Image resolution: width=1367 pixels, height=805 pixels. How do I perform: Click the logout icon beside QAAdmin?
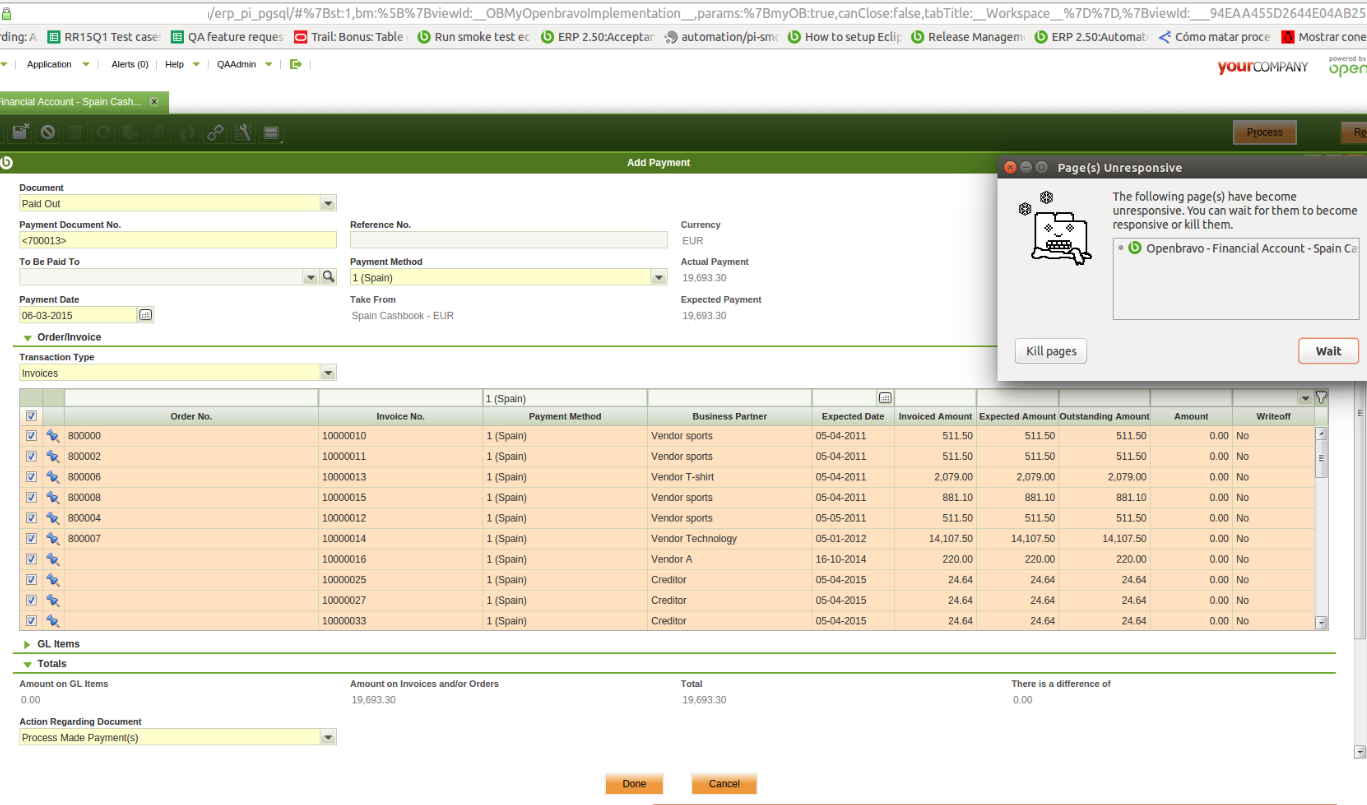coord(295,64)
